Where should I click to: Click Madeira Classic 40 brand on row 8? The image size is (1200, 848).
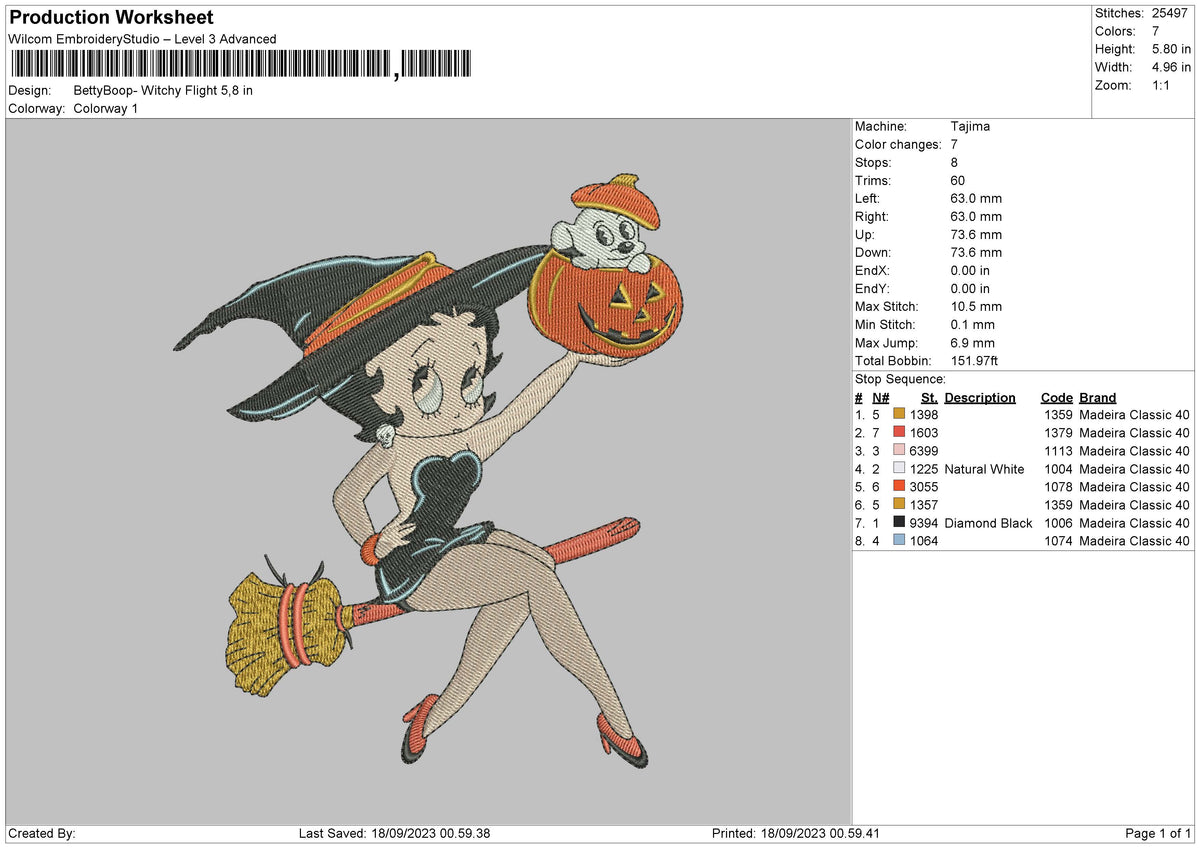click(1134, 540)
